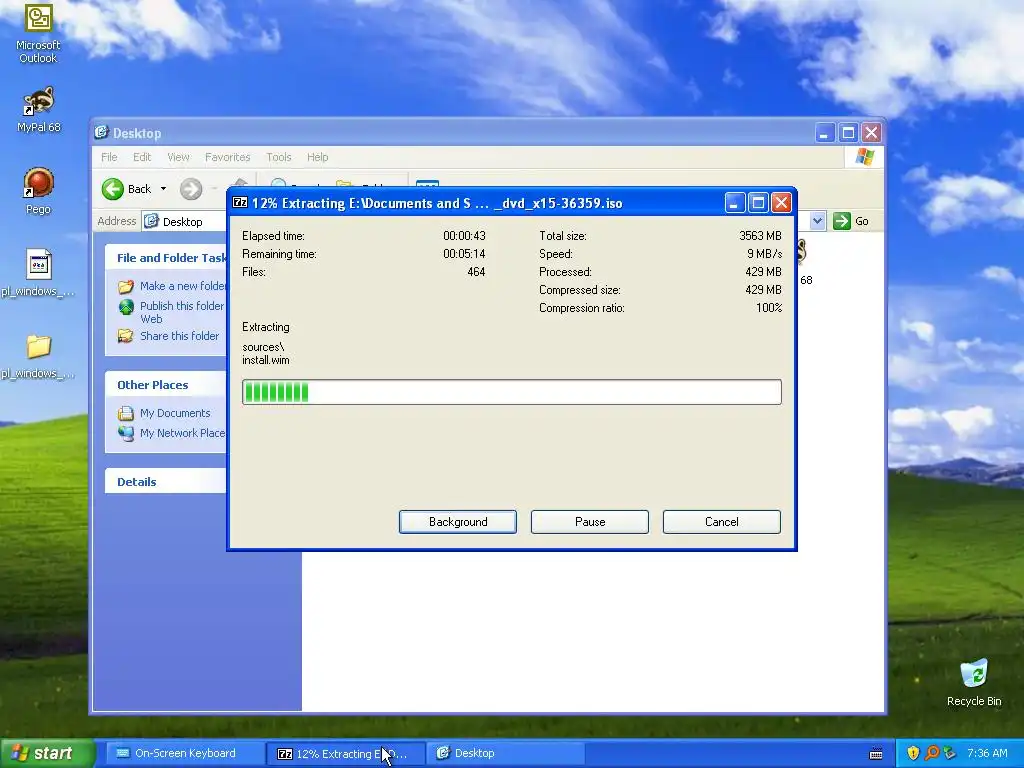
Task: Pause the extraction
Action: point(590,522)
